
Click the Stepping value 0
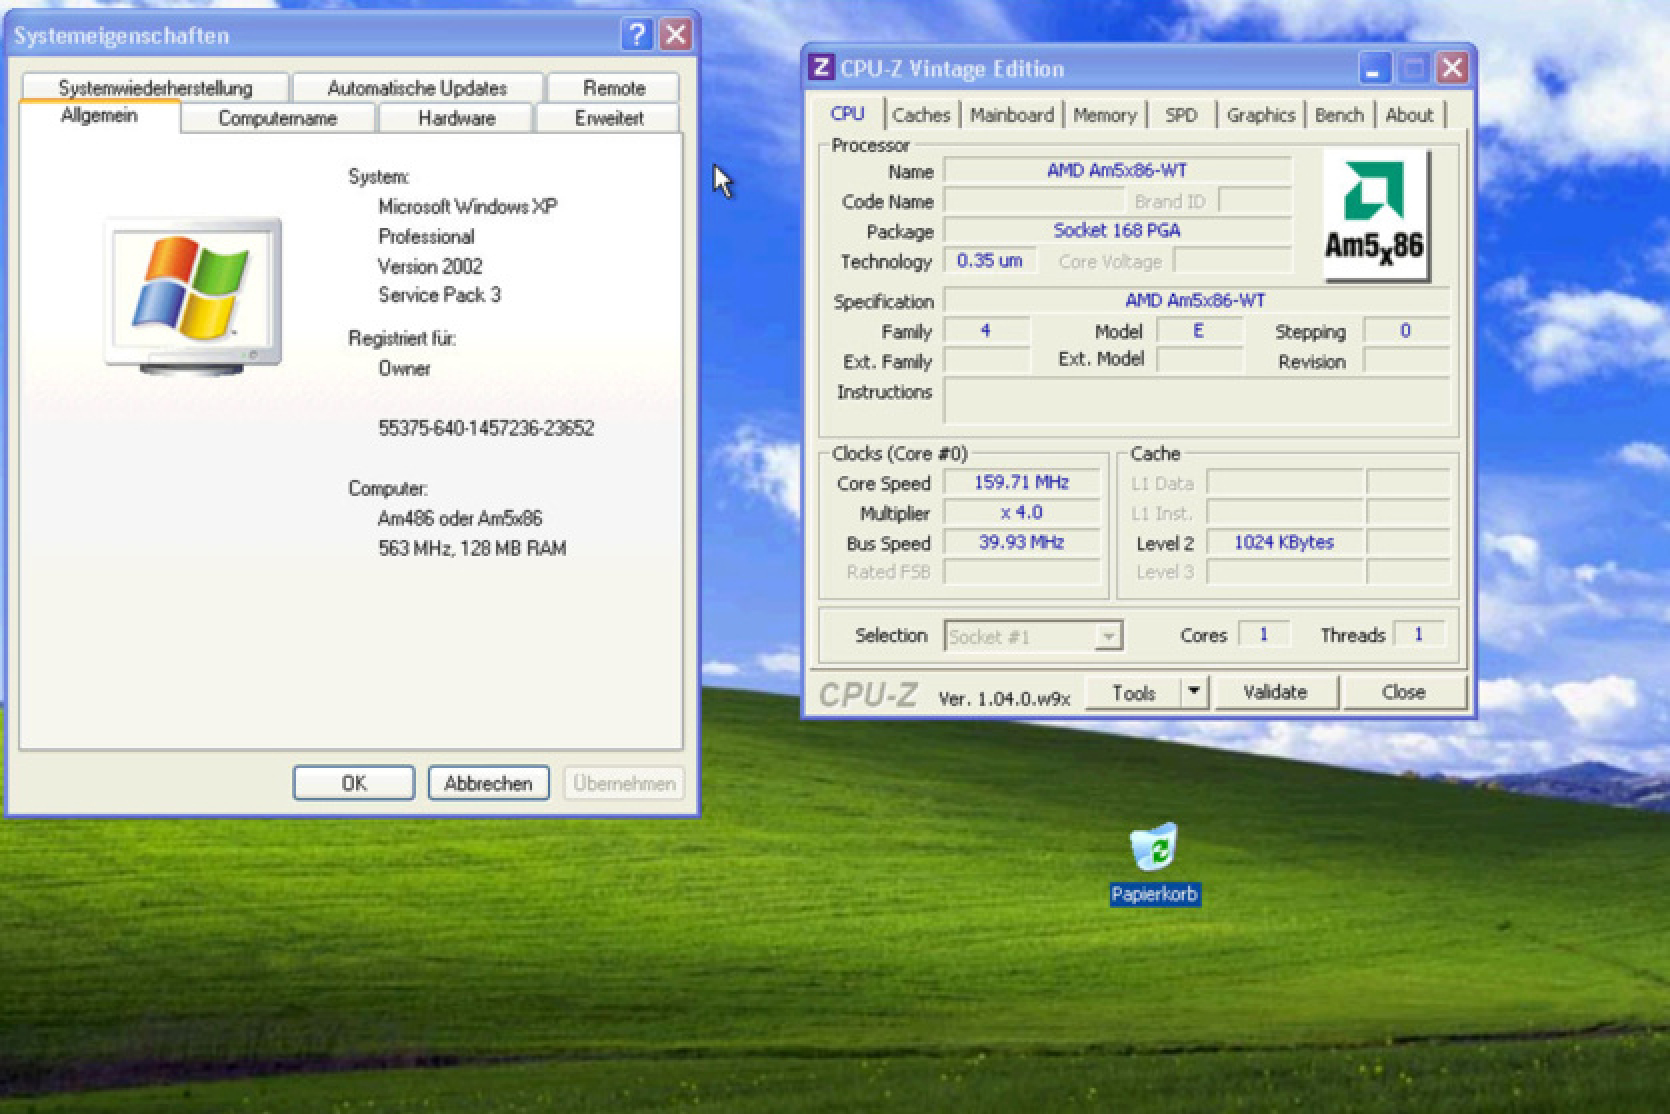pos(1406,331)
